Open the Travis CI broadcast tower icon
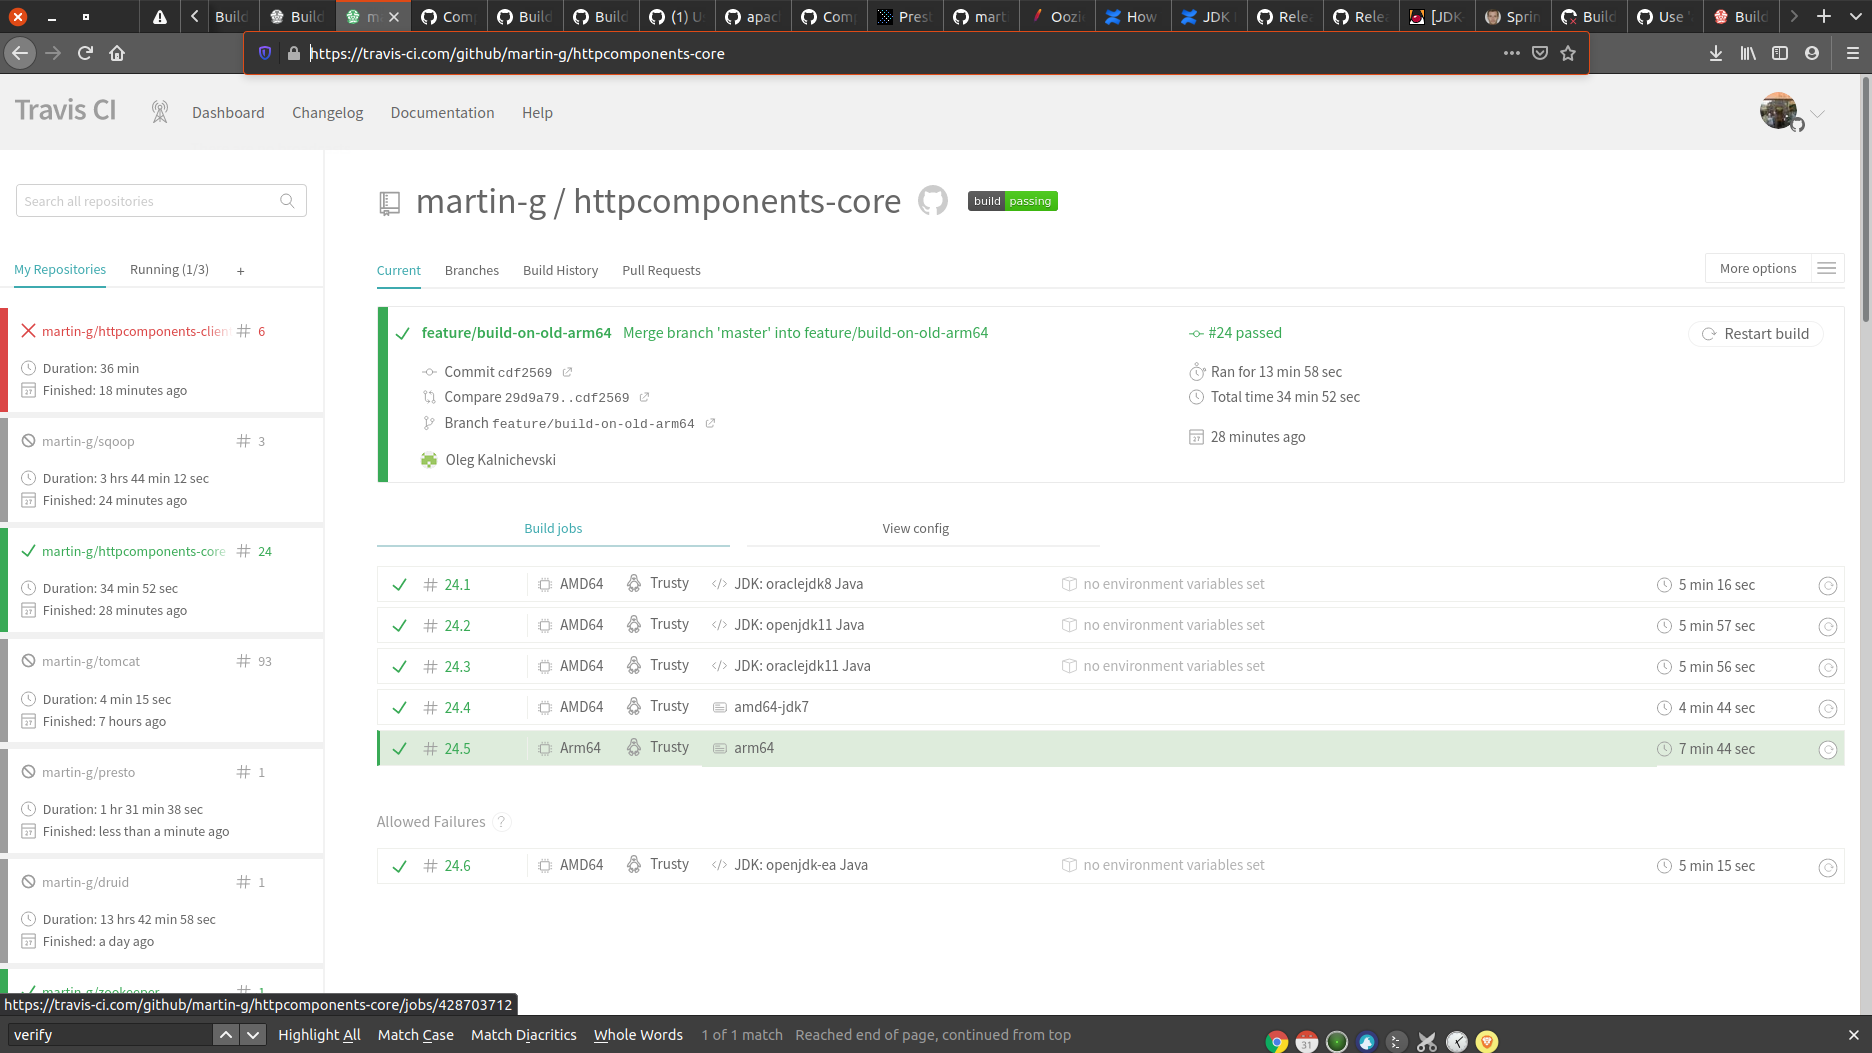This screenshot has width=1872, height=1053. coord(159,112)
